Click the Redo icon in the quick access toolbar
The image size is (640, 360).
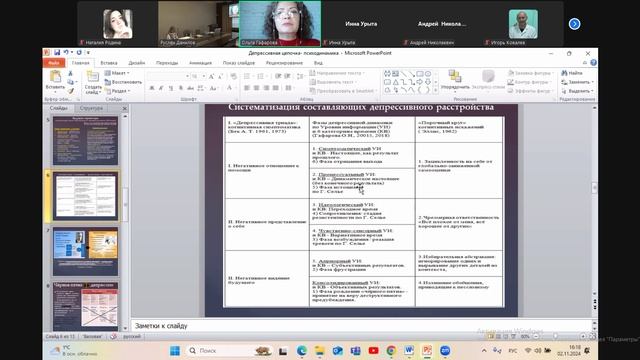tap(79, 53)
